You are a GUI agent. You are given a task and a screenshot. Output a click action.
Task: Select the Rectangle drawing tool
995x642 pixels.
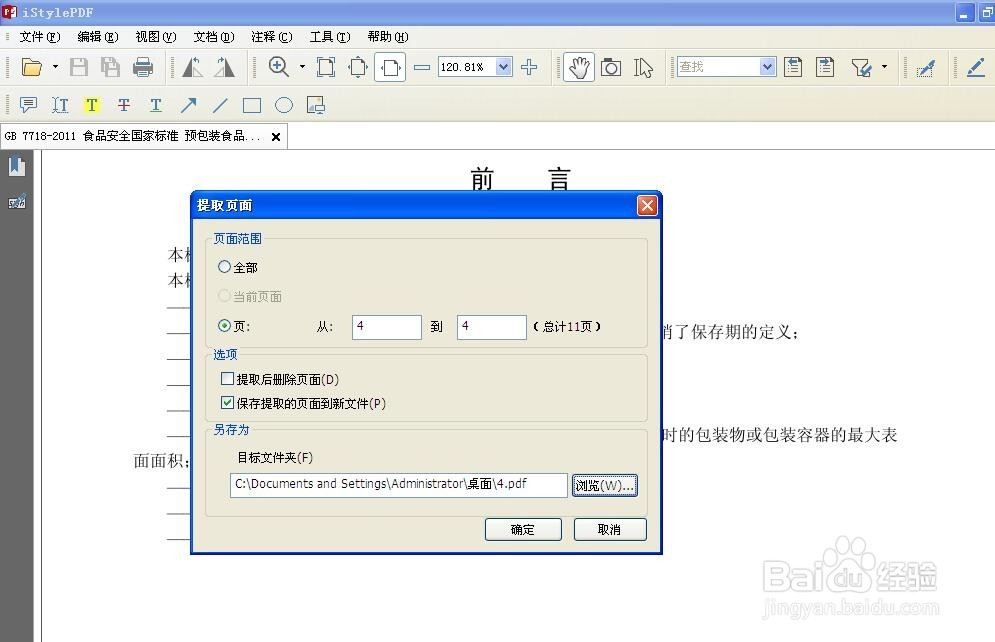[252, 105]
